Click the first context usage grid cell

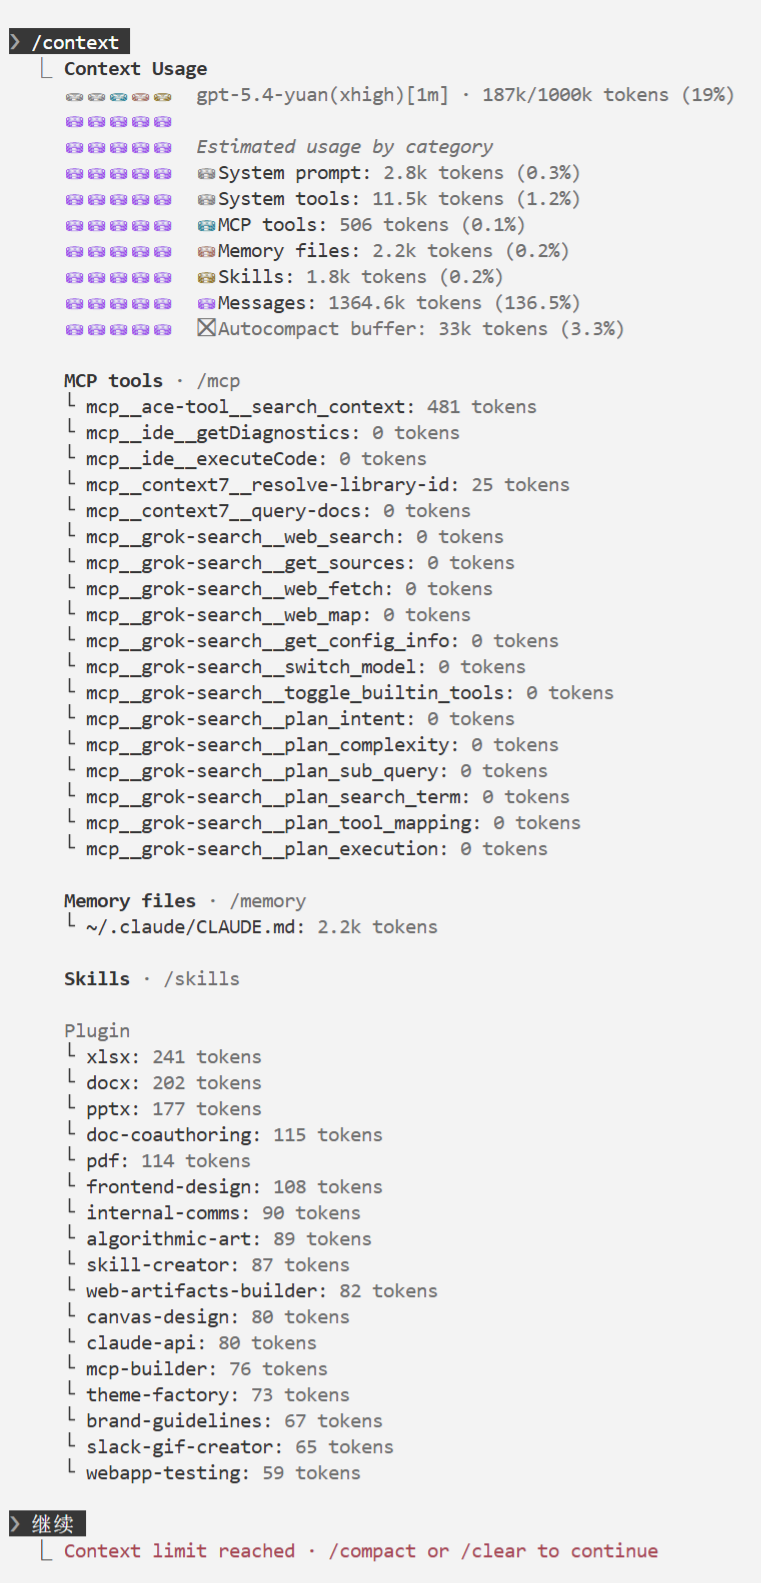[x=74, y=96]
